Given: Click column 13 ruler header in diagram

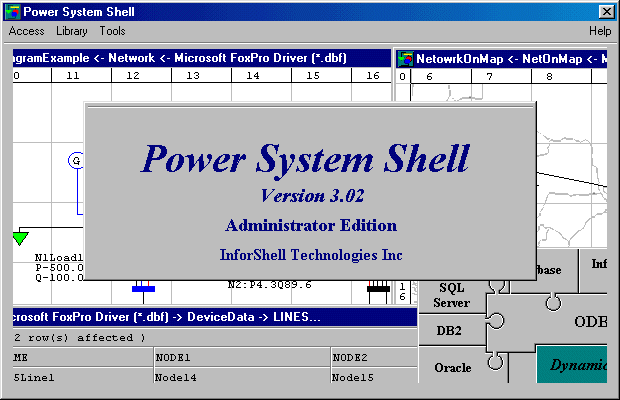Looking at the screenshot, I should tap(202, 75).
